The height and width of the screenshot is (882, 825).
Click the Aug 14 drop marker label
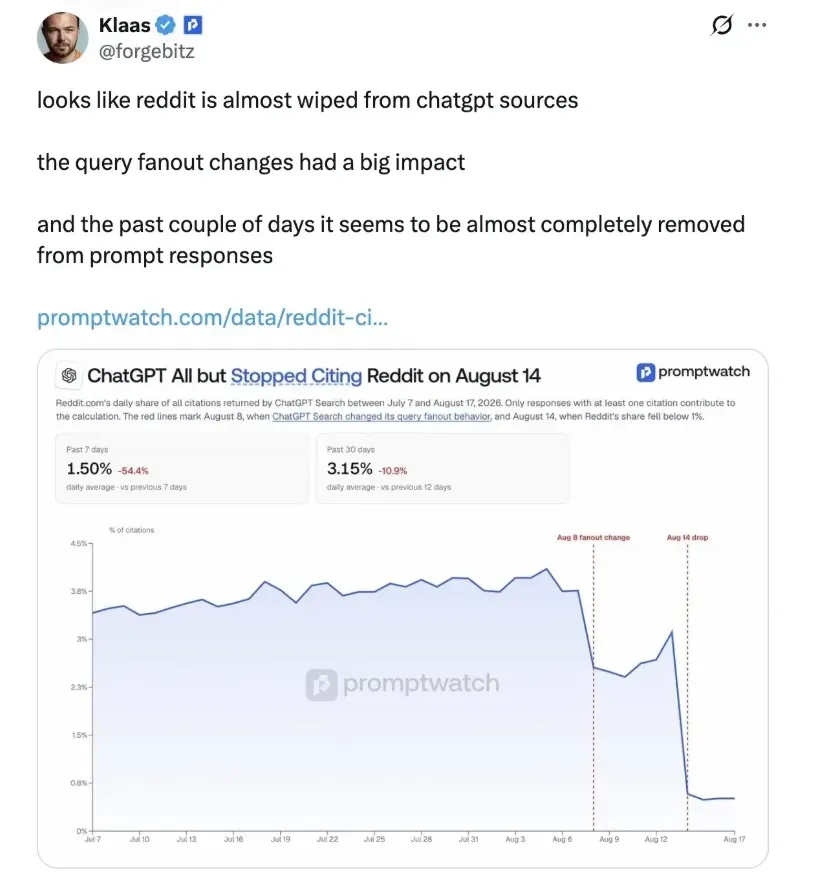click(687, 537)
